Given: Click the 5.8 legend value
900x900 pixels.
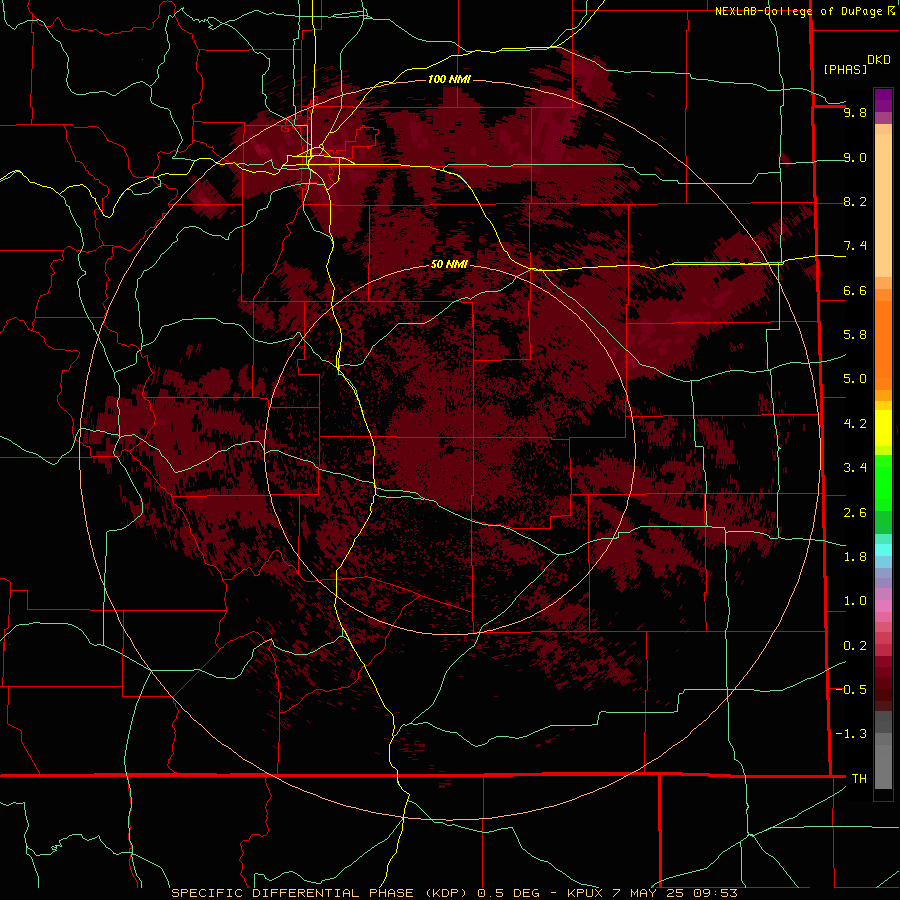Looking at the screenshot, I should [855, 335].
